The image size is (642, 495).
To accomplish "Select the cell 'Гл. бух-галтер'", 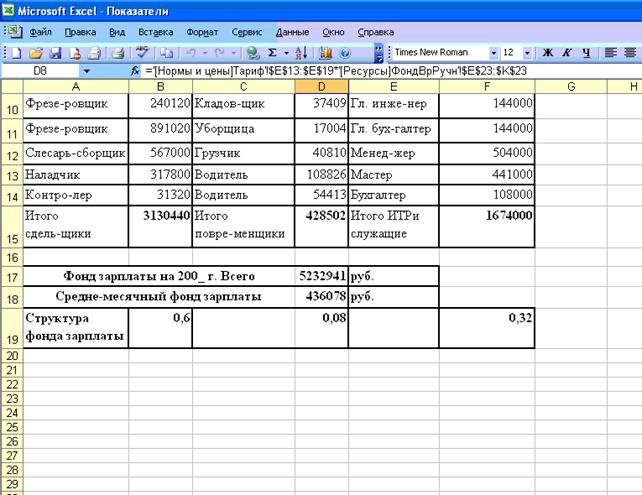I will (393, 130).
